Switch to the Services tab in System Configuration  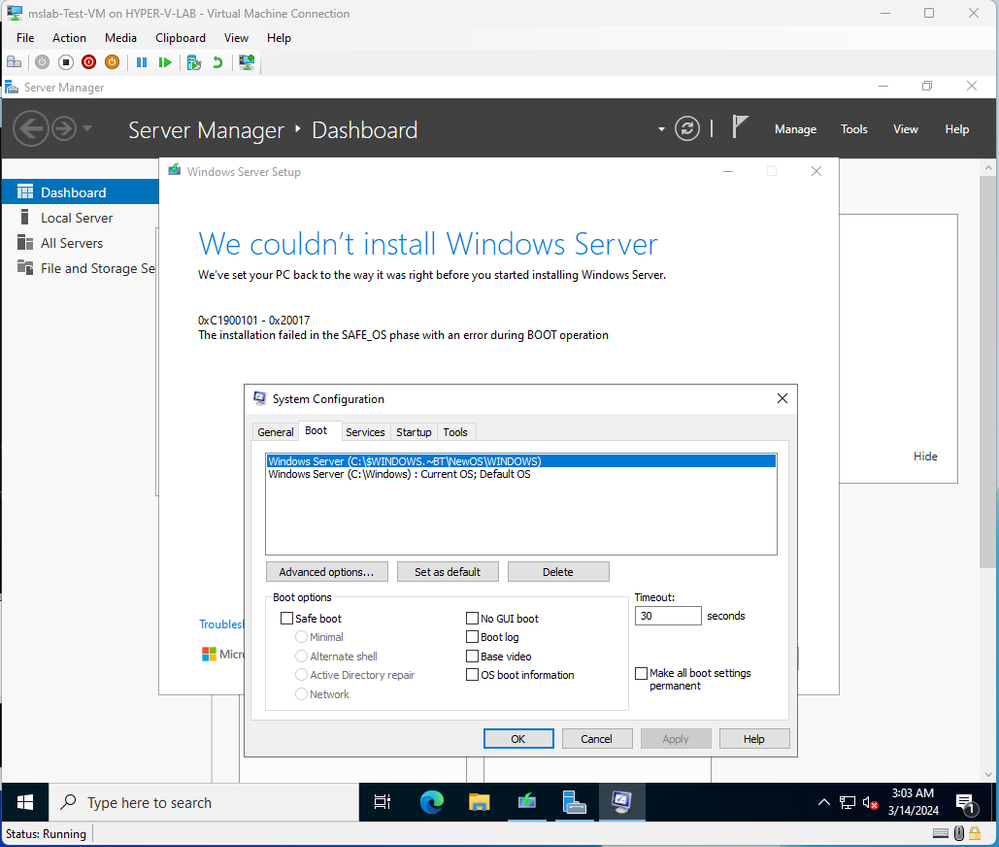coord(365,432)
